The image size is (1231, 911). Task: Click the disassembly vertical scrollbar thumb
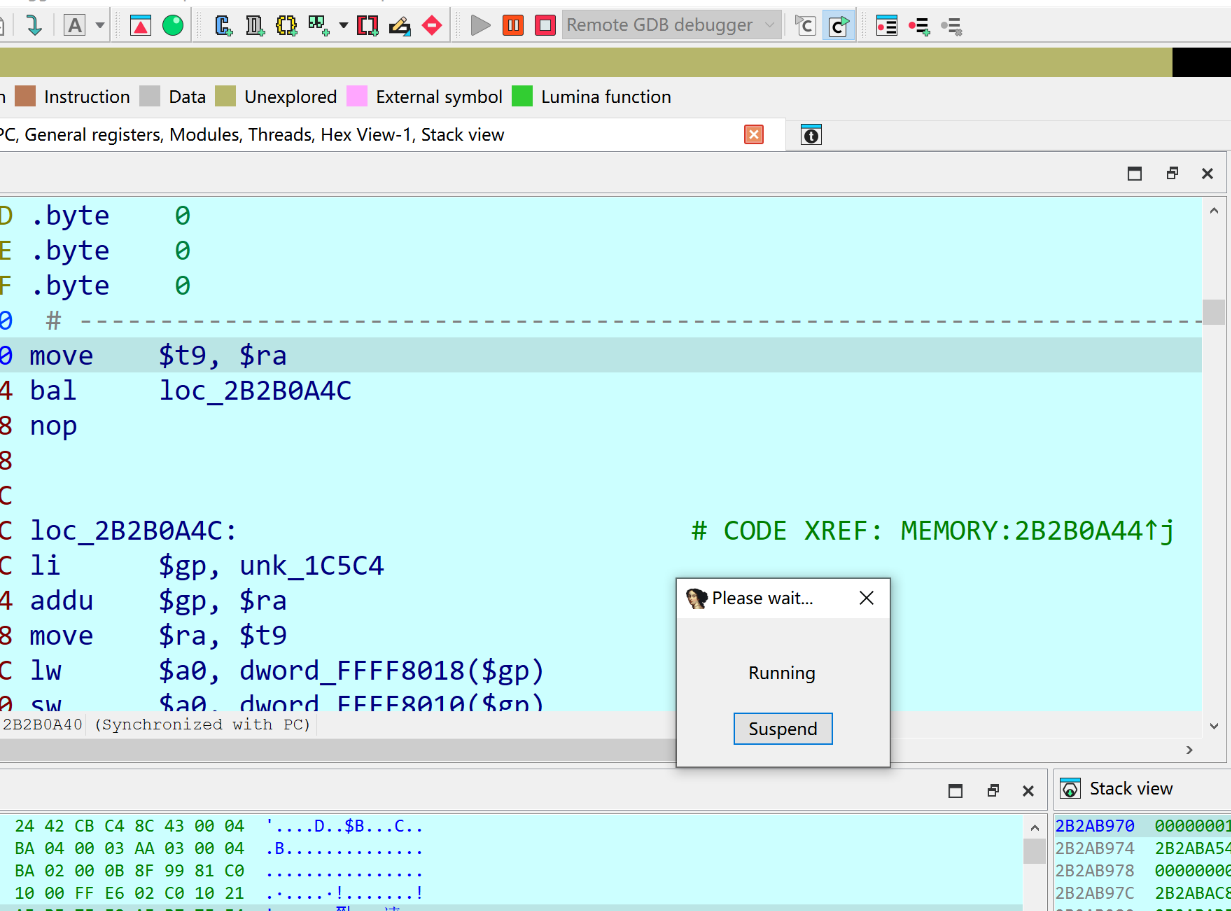[1214, 312]
